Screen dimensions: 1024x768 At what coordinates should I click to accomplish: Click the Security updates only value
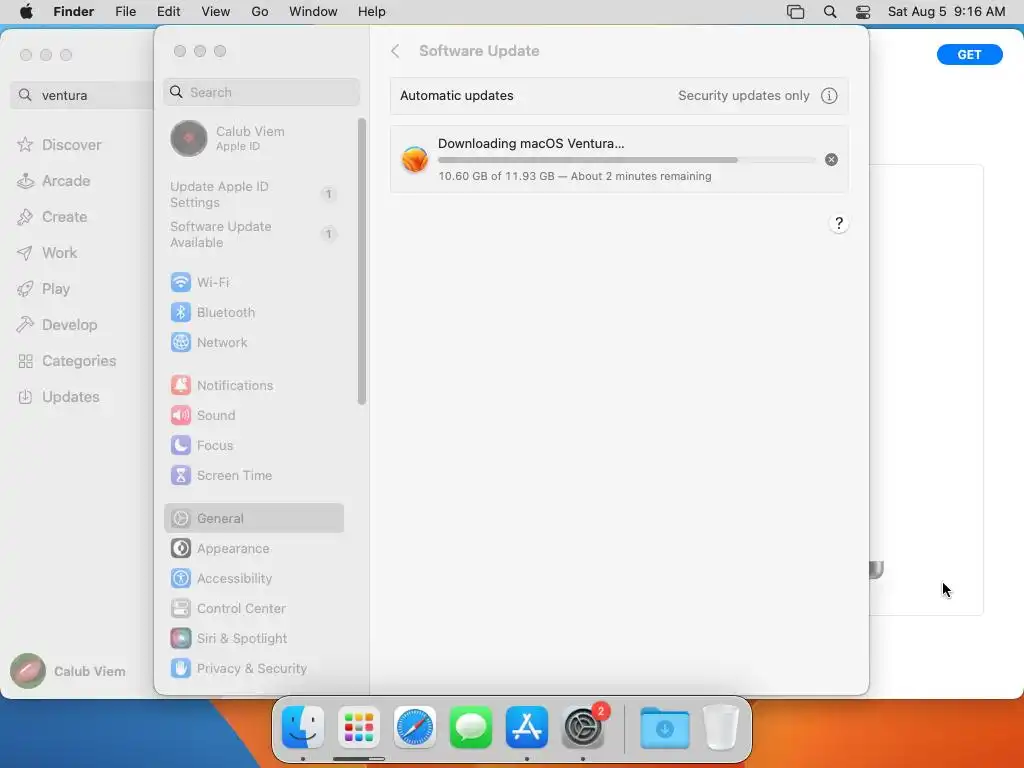(743, 95)
